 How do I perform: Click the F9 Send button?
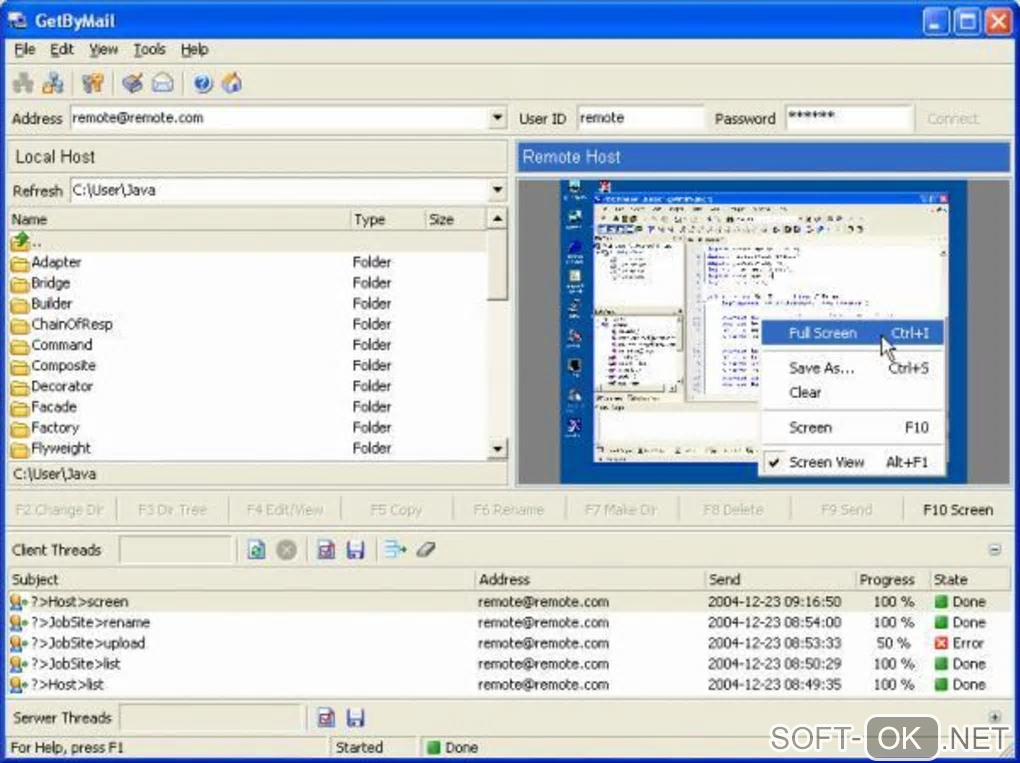click(846, 510)
